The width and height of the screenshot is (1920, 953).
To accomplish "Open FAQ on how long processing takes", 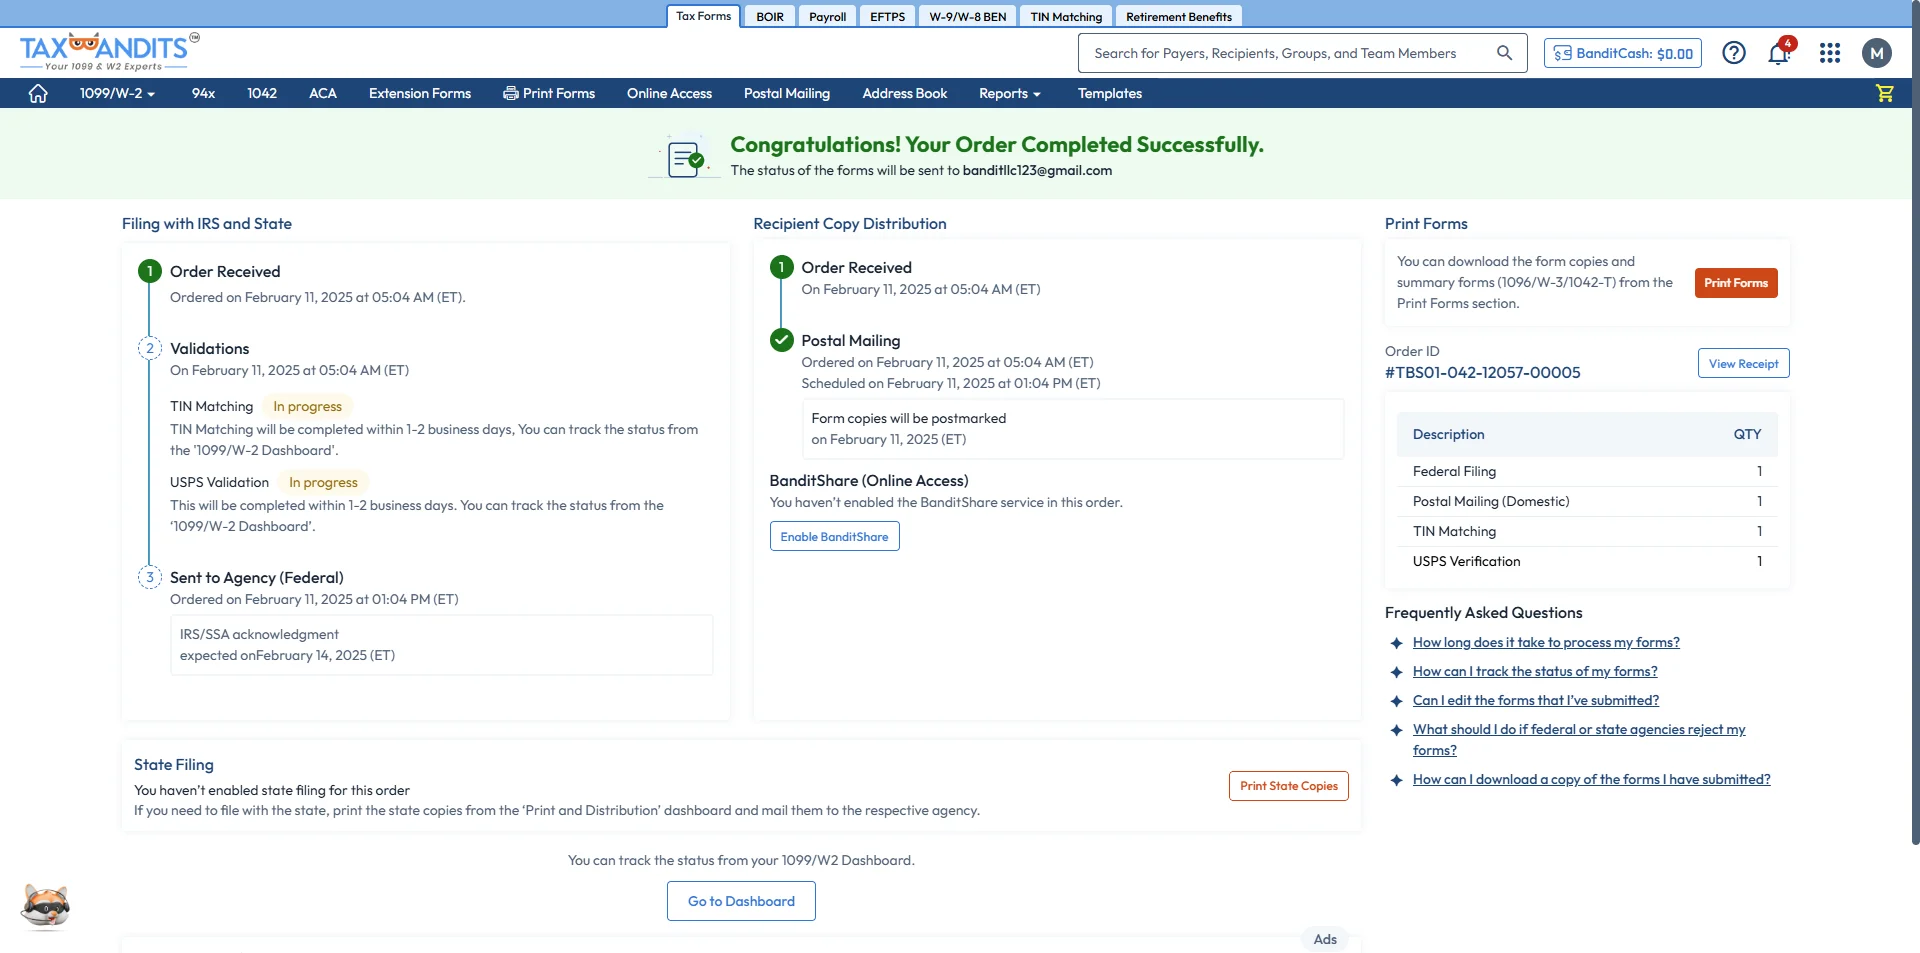I will point(1545,643).
